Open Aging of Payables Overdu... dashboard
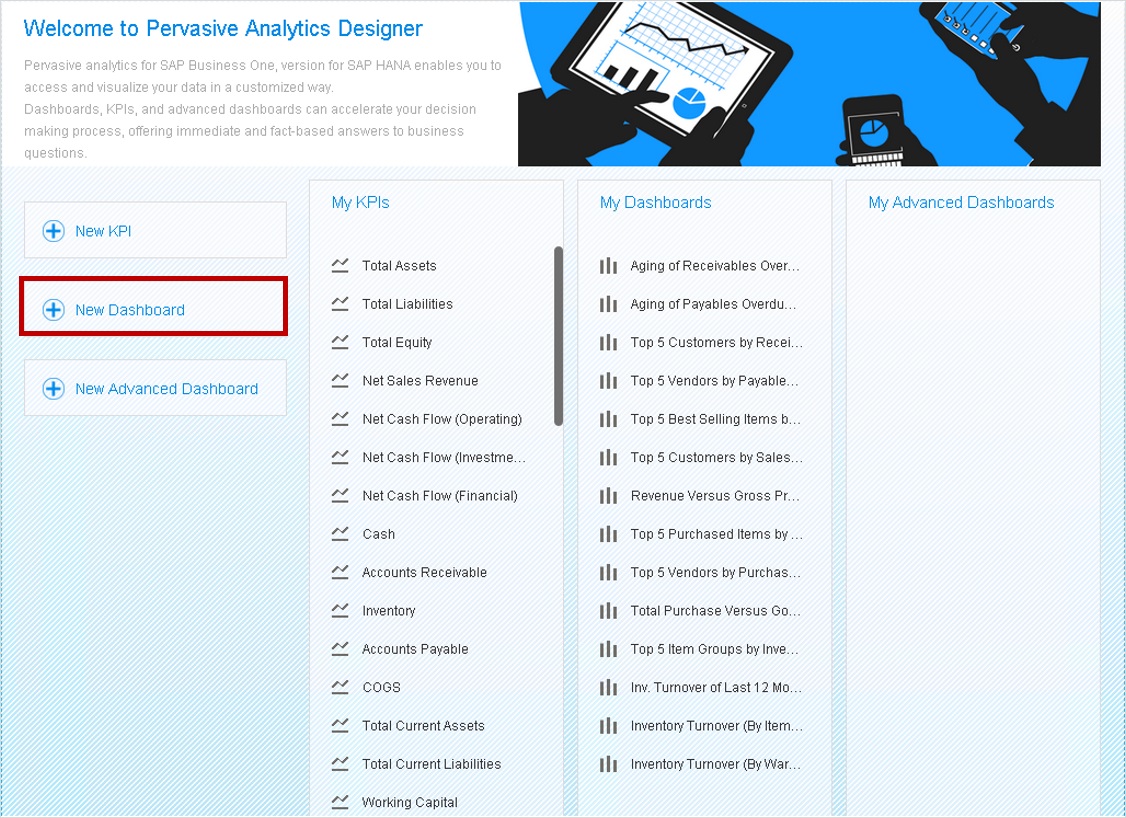This screenshot has width=1126, height=818. (713, 304)
